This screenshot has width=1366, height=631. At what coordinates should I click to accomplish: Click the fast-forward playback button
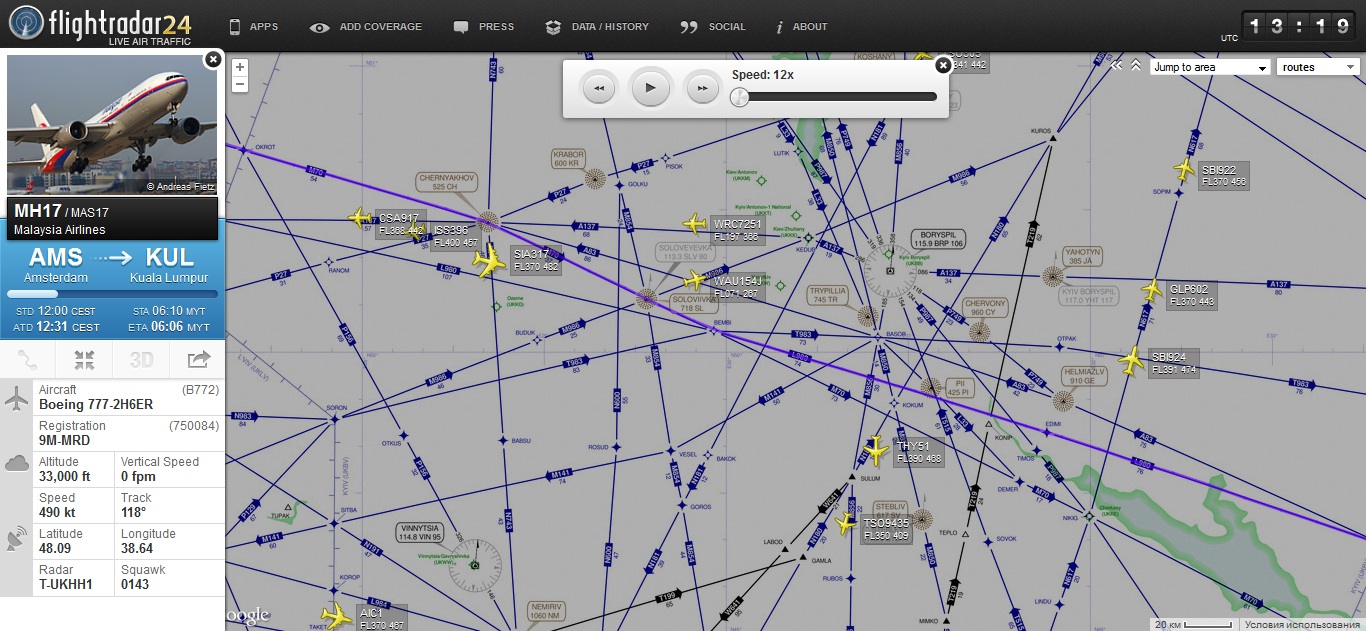[x=702, y=88]
